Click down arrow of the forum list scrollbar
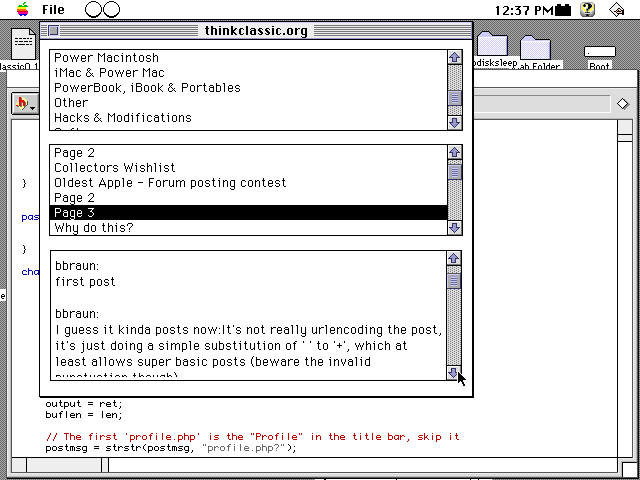The image size is (640, 480). [x=454, y=122]
